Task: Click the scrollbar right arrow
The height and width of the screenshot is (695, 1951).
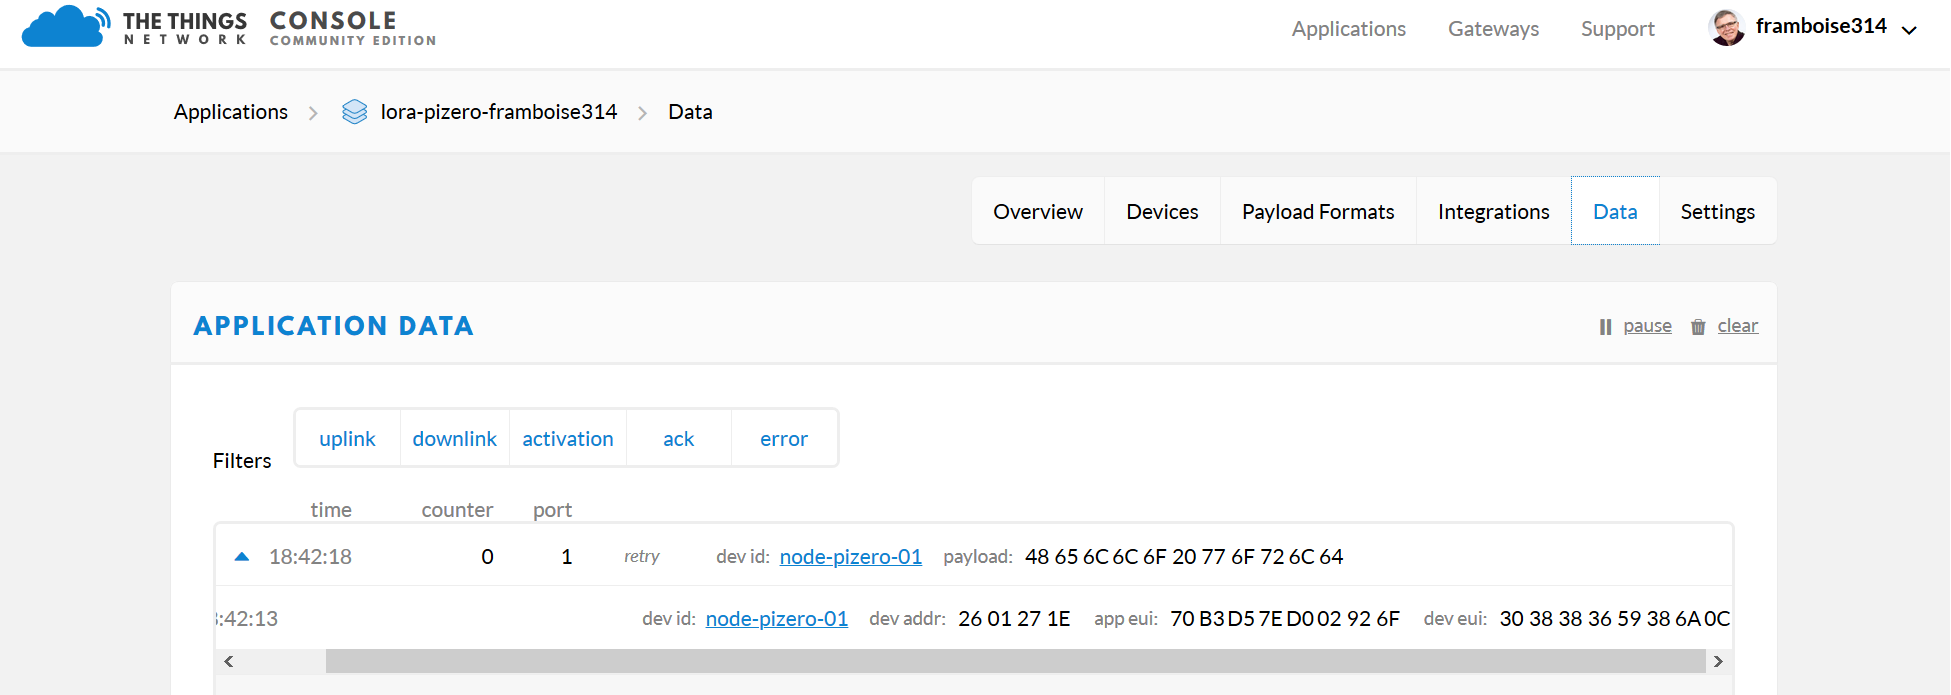Action: point(1719,661)
